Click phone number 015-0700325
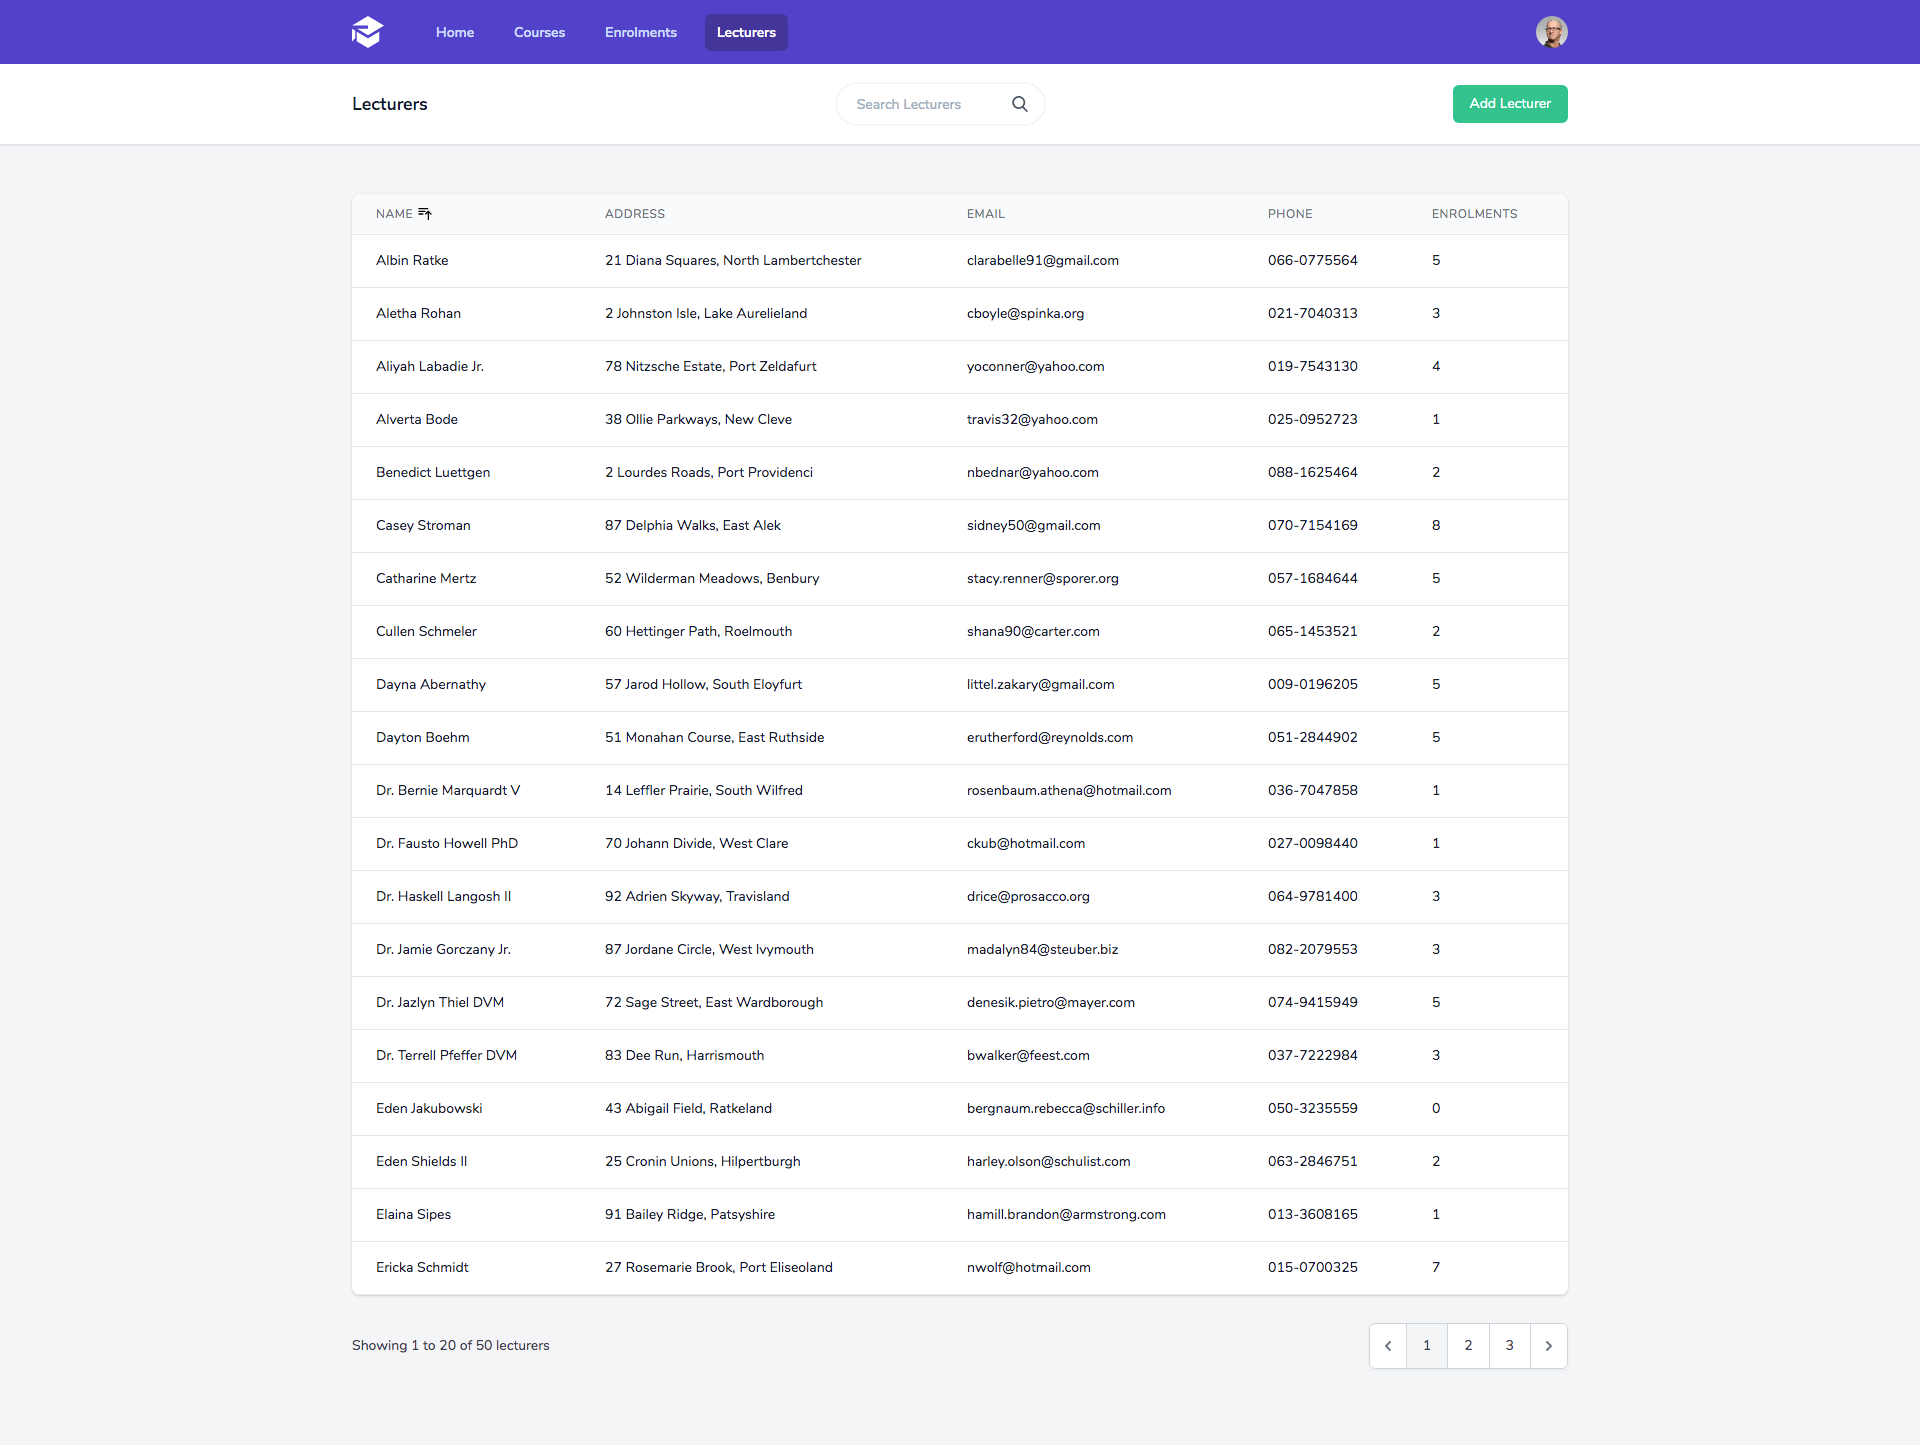 tap(1313, 1268)
